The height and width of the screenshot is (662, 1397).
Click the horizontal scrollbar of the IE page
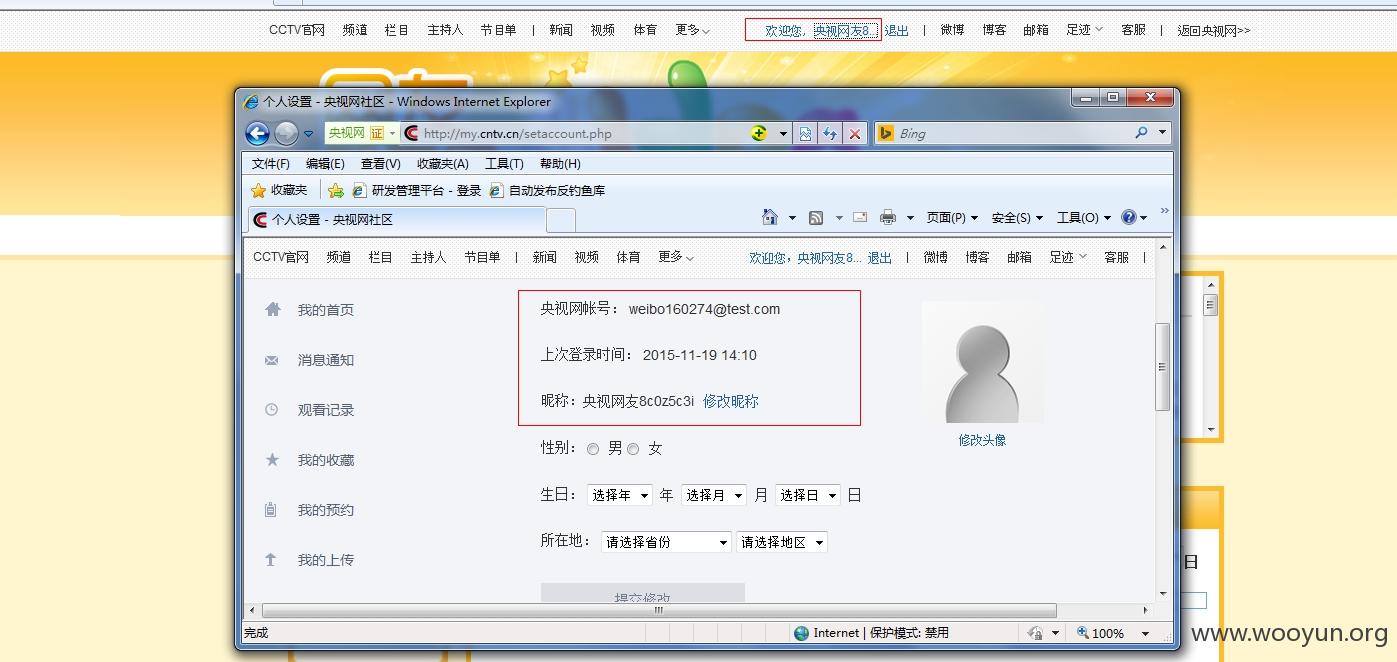659,610
